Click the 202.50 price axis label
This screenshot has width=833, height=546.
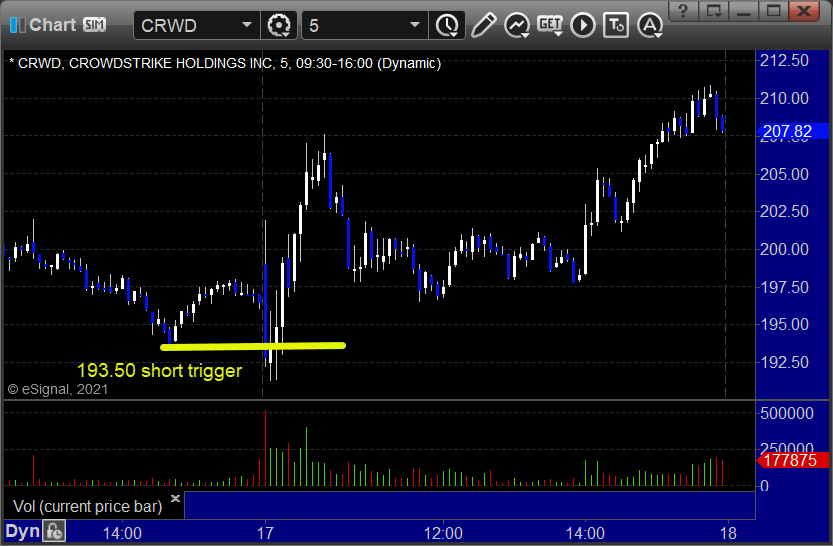785,211
